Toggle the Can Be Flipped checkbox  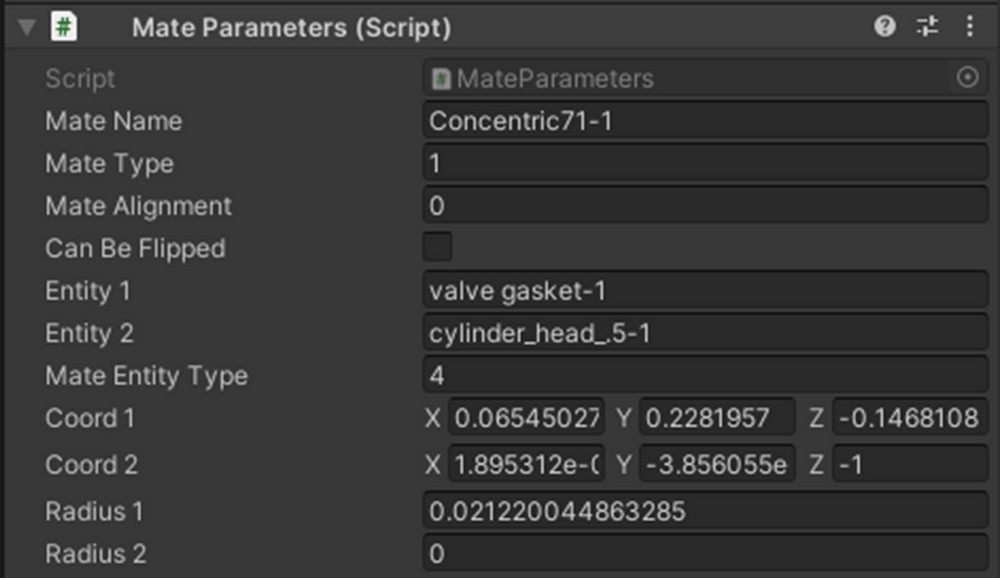[437, 247]
